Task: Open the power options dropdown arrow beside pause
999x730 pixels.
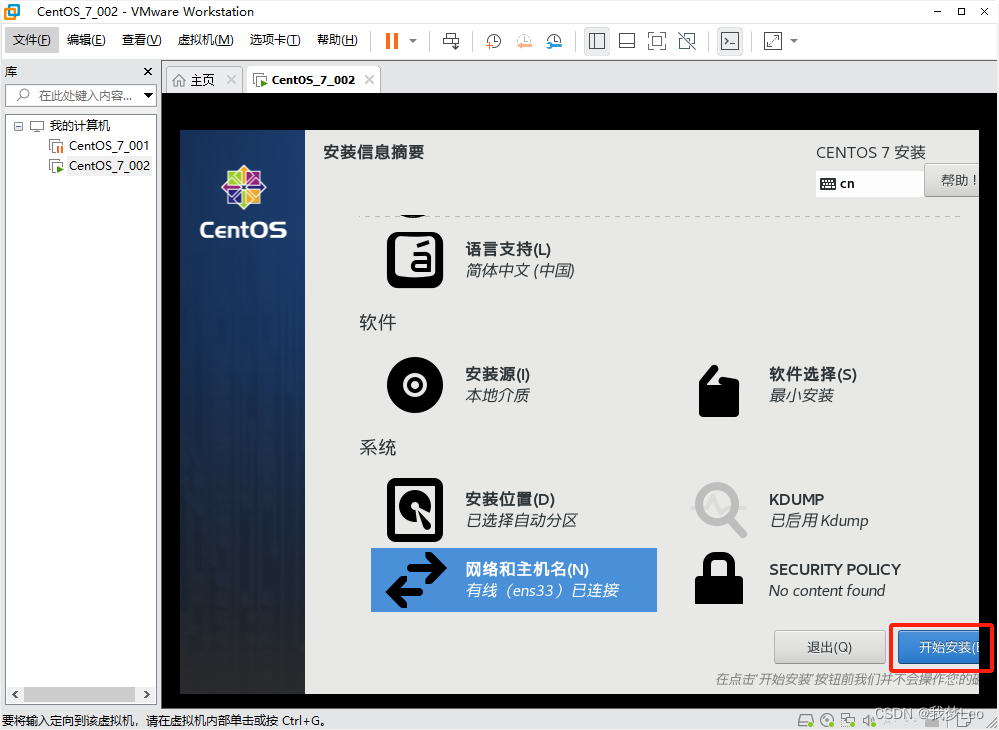Action: tap(413, 41)
